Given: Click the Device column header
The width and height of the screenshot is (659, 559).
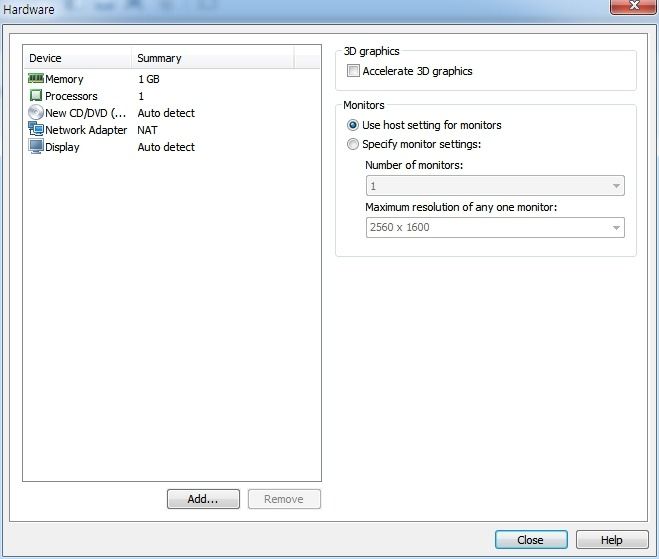Looking at the screenshot, I should 78,58.
